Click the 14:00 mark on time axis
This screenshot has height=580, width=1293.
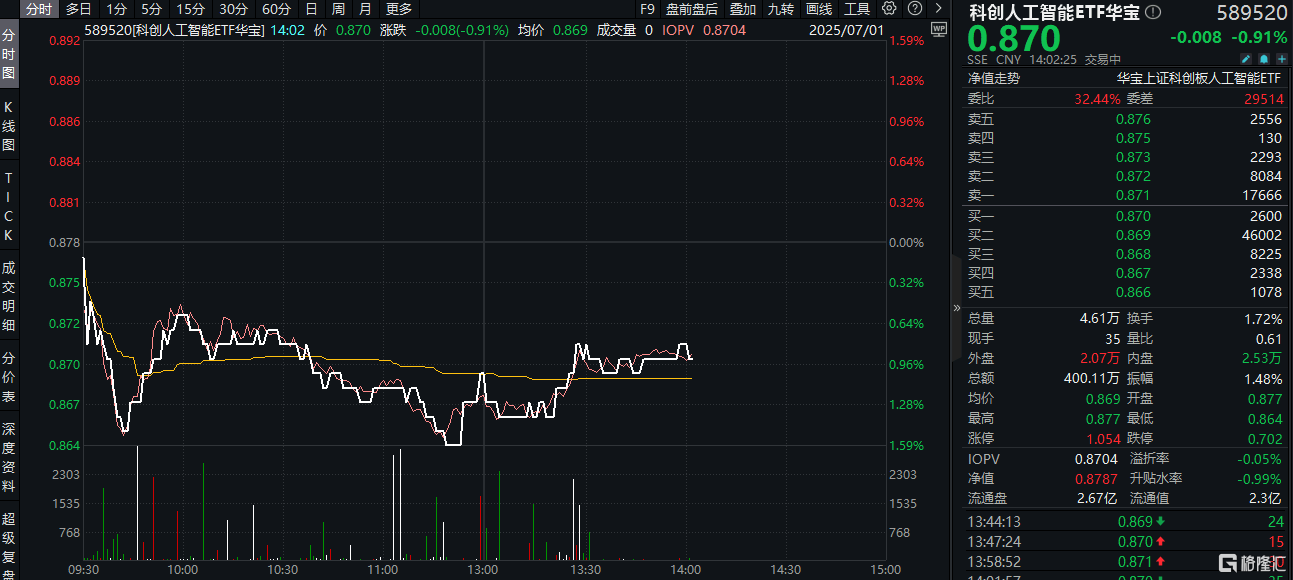pyautogui.click(x=685, y=570)
